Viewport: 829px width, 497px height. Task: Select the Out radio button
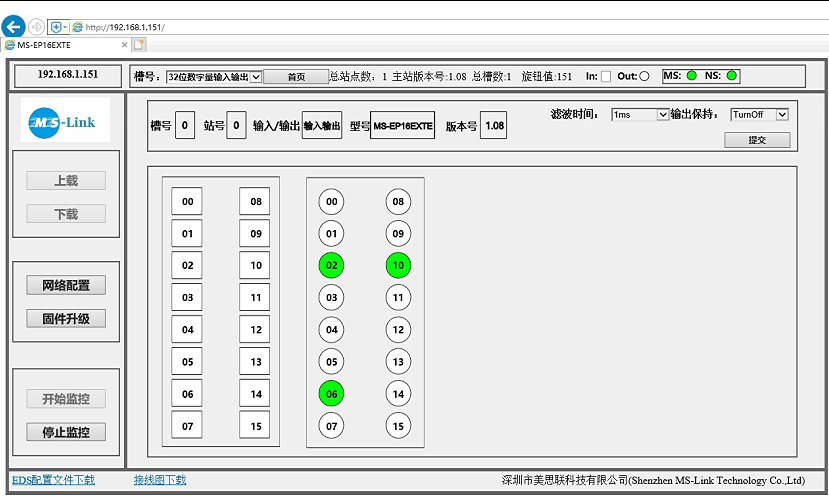click(x=644, y=76)
